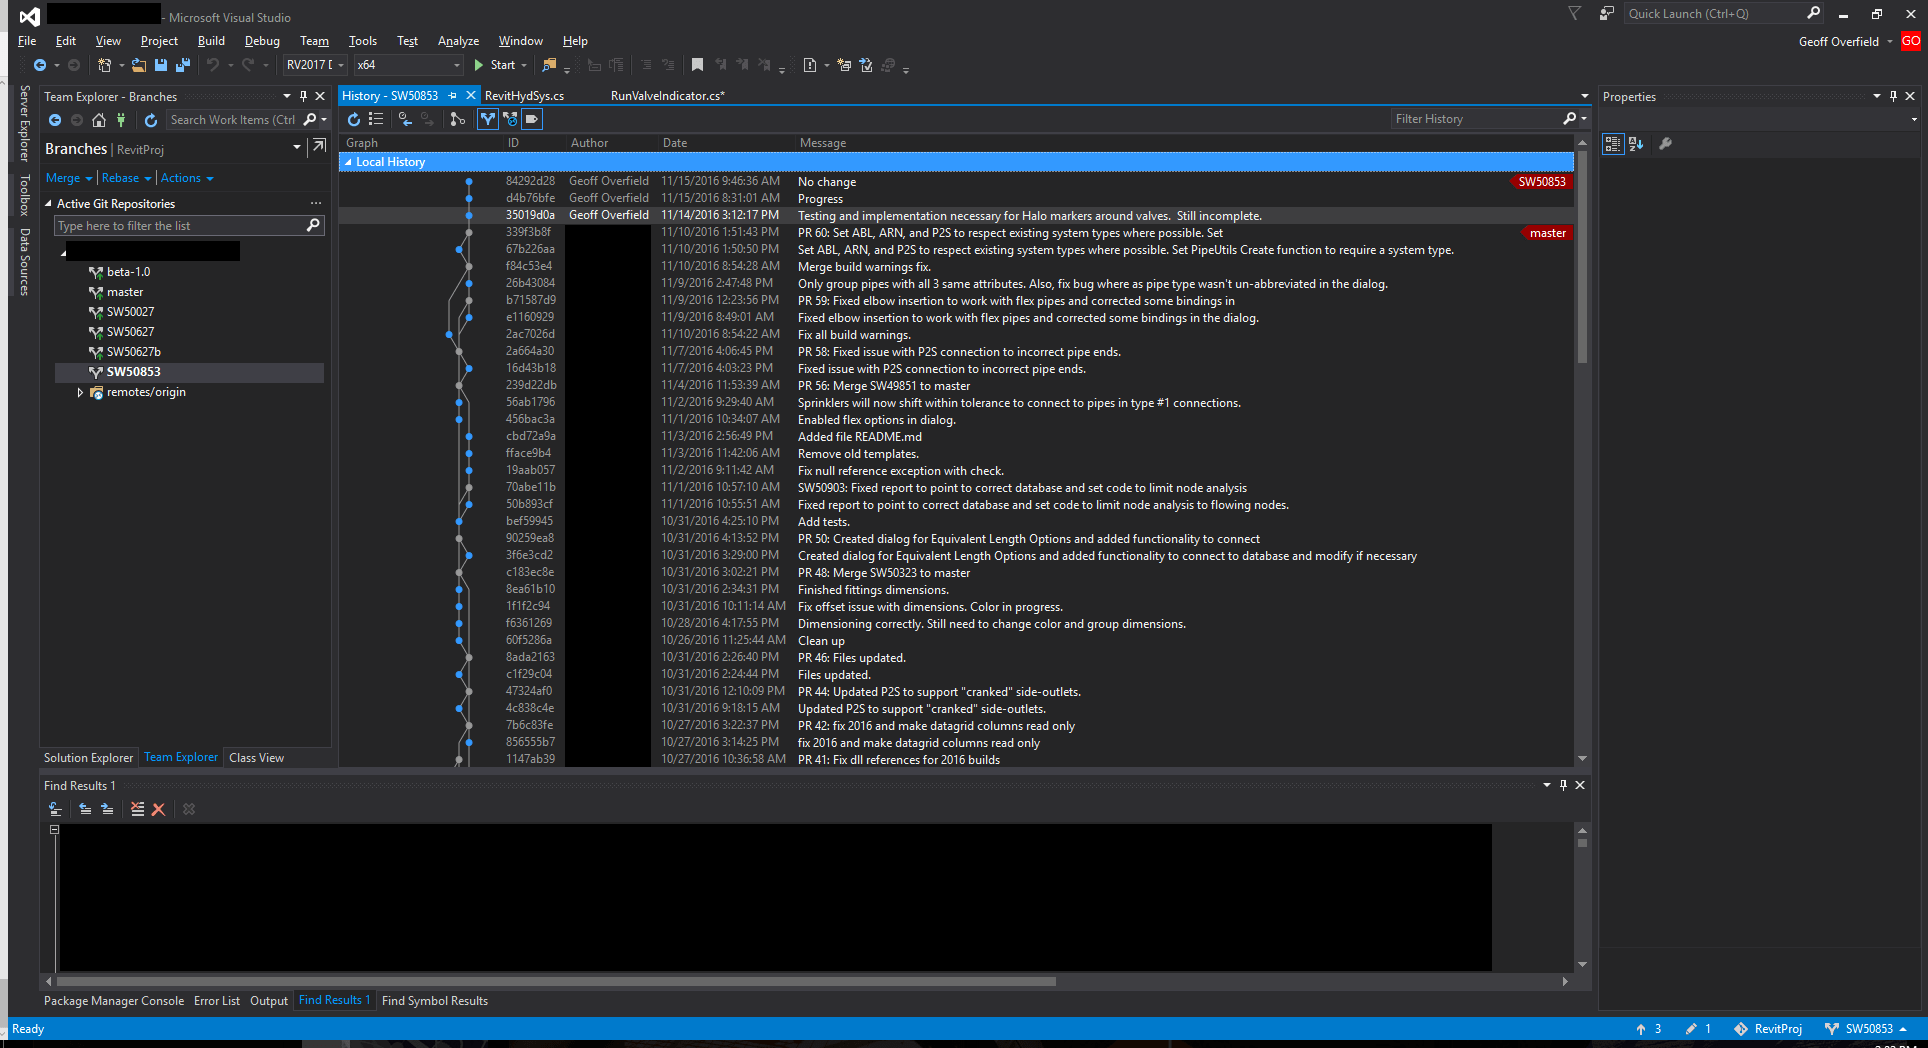Open the Actions dropdown in Branches
Viewport: 1928px width, 1048px height.
click(x=187, y=178)
